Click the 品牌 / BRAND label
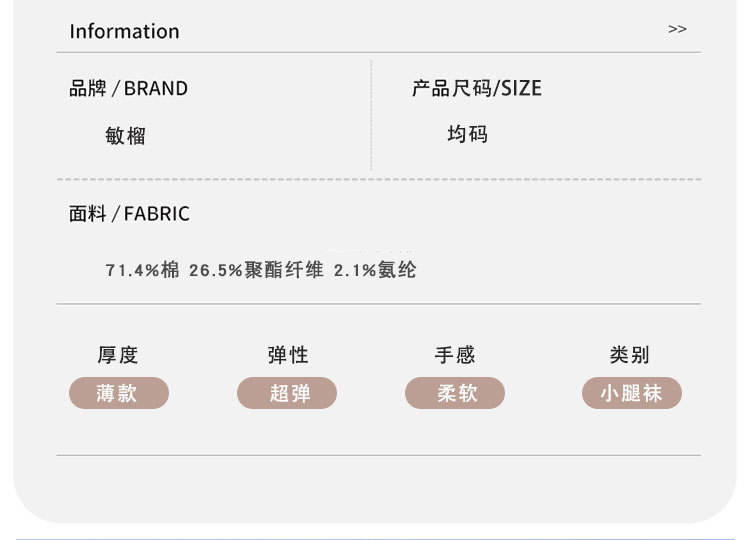This screenshot has width=750, height=540. click(x=128, y=88)
